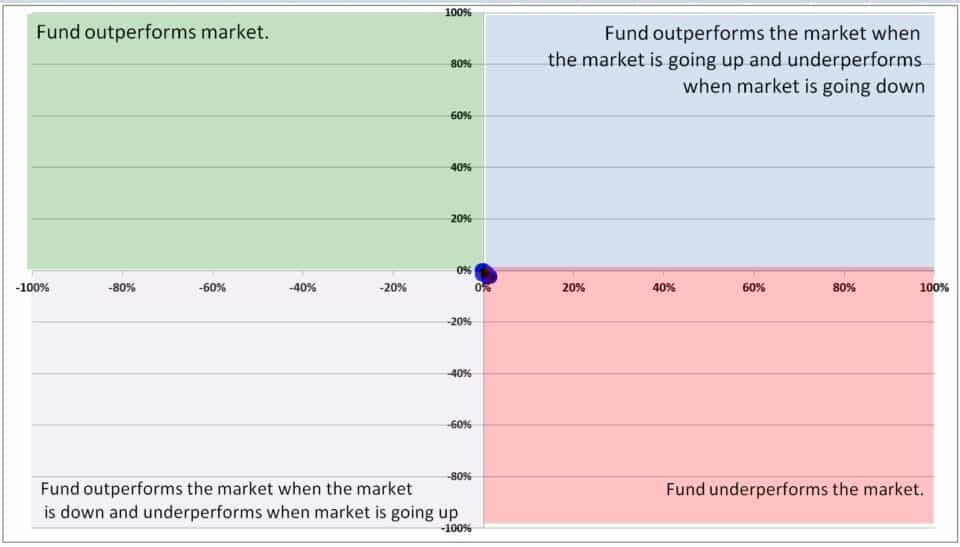Select the text box ending 'underperforms when market is going up'
Screen dimensions: 960x547
point(249,500)
